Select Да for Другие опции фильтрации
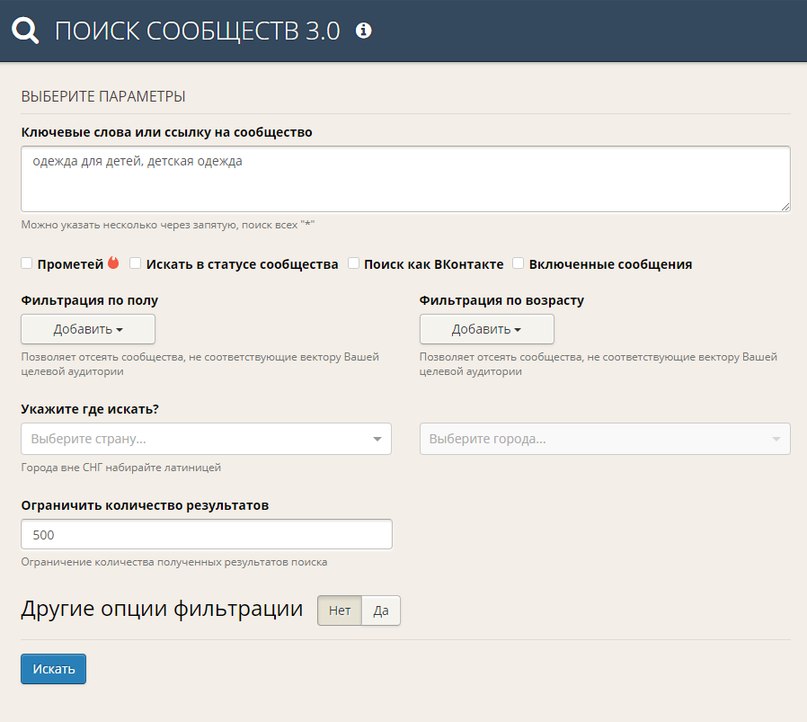The image size is (807, 722). [381, 611]
